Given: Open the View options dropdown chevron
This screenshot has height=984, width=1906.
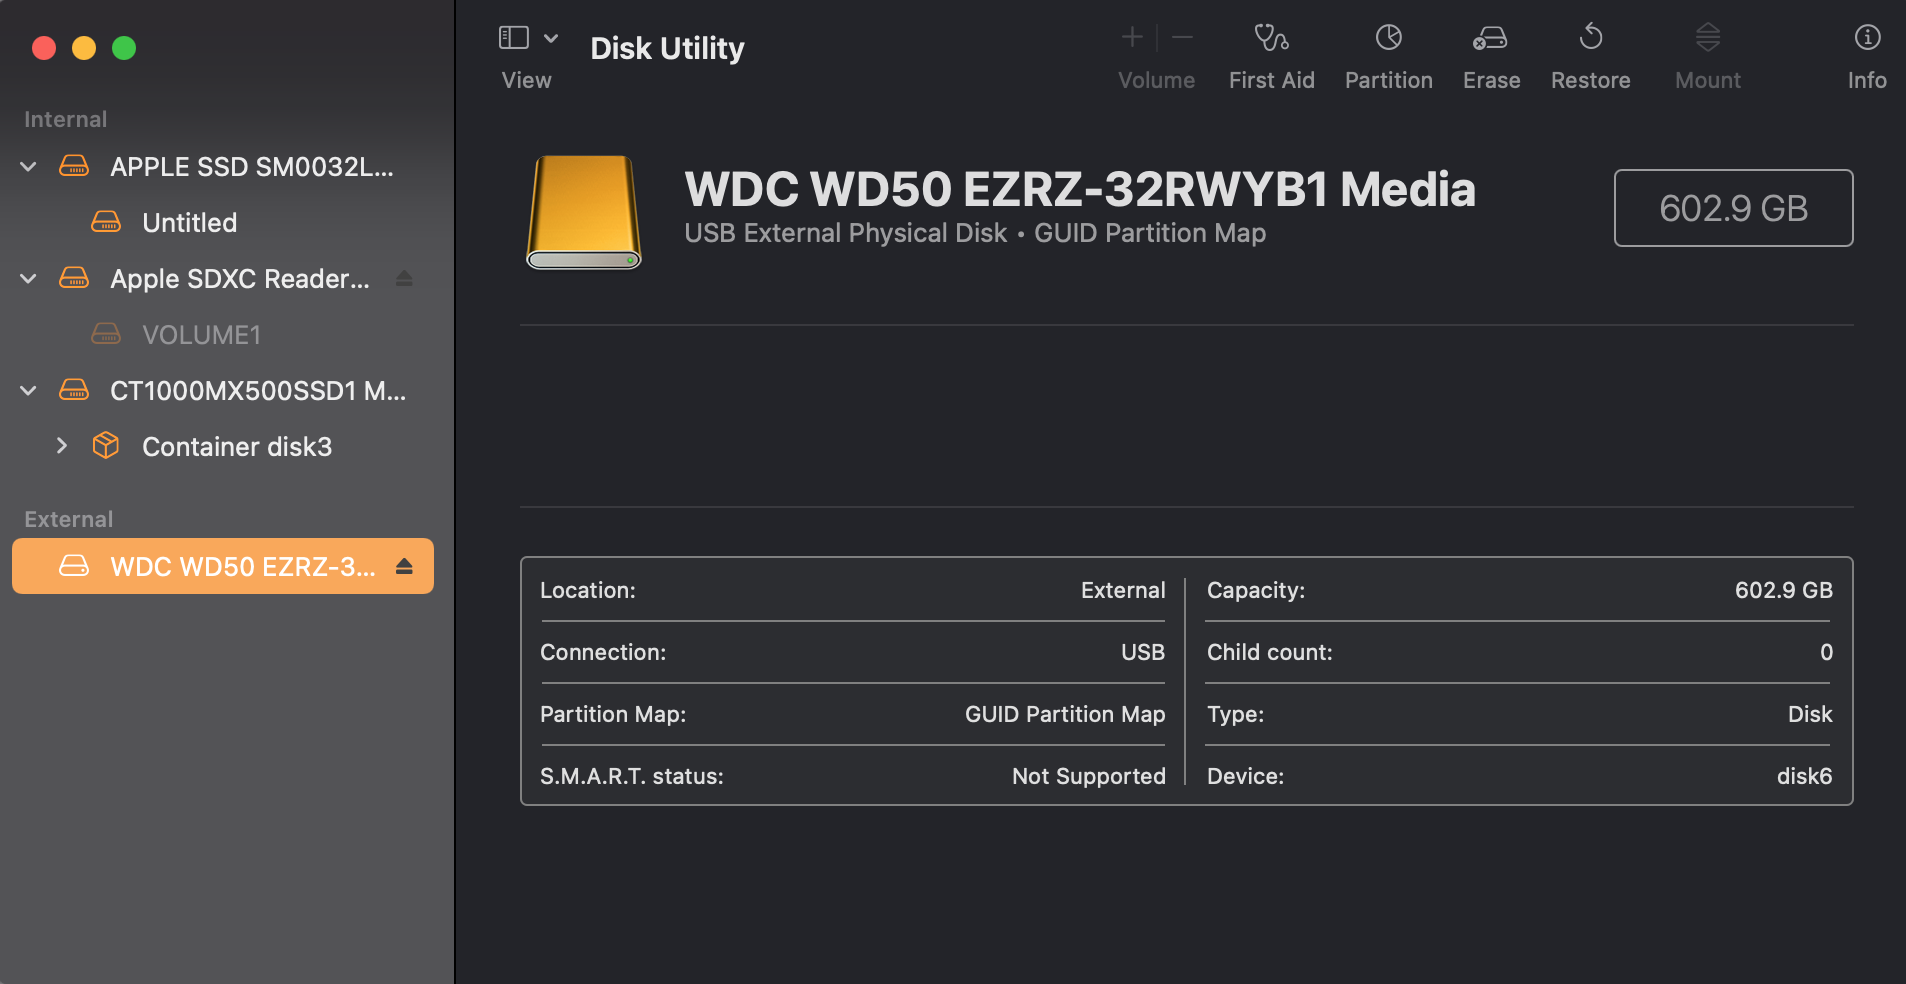Looking at the screenshot, I should coord(551,38).
